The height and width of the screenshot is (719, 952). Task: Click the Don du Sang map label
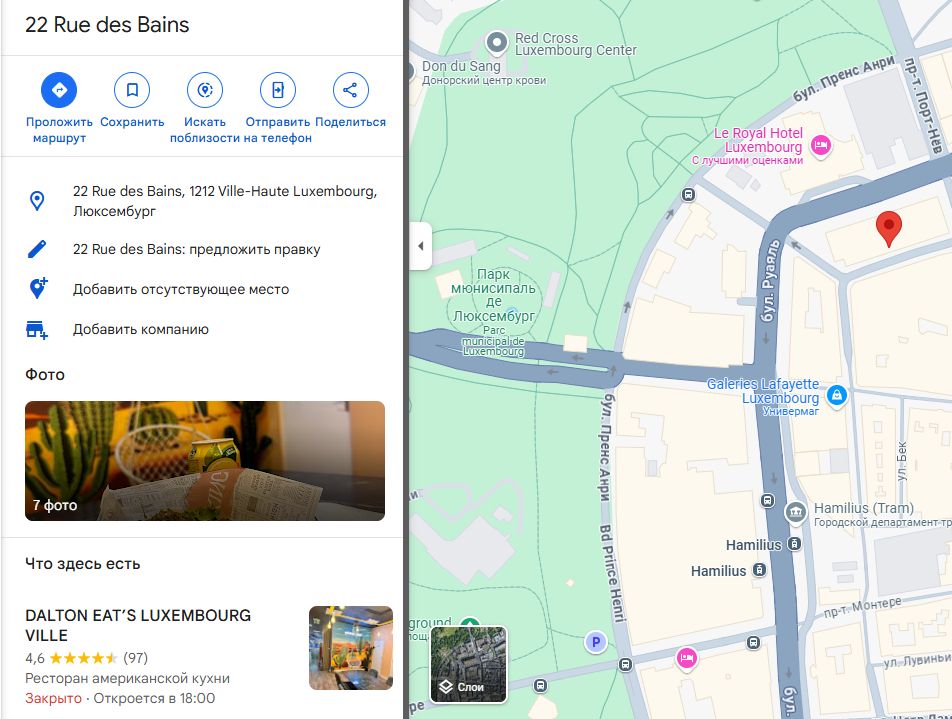461,66
